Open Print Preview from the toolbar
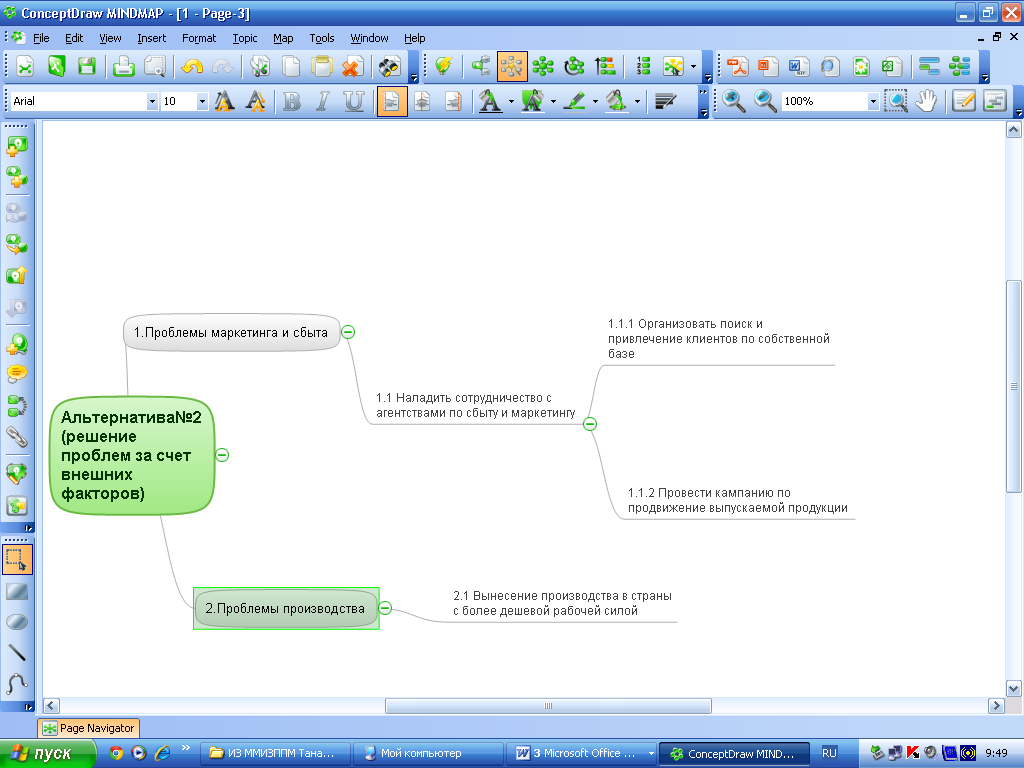1024x768 pixels. [155, 67]
